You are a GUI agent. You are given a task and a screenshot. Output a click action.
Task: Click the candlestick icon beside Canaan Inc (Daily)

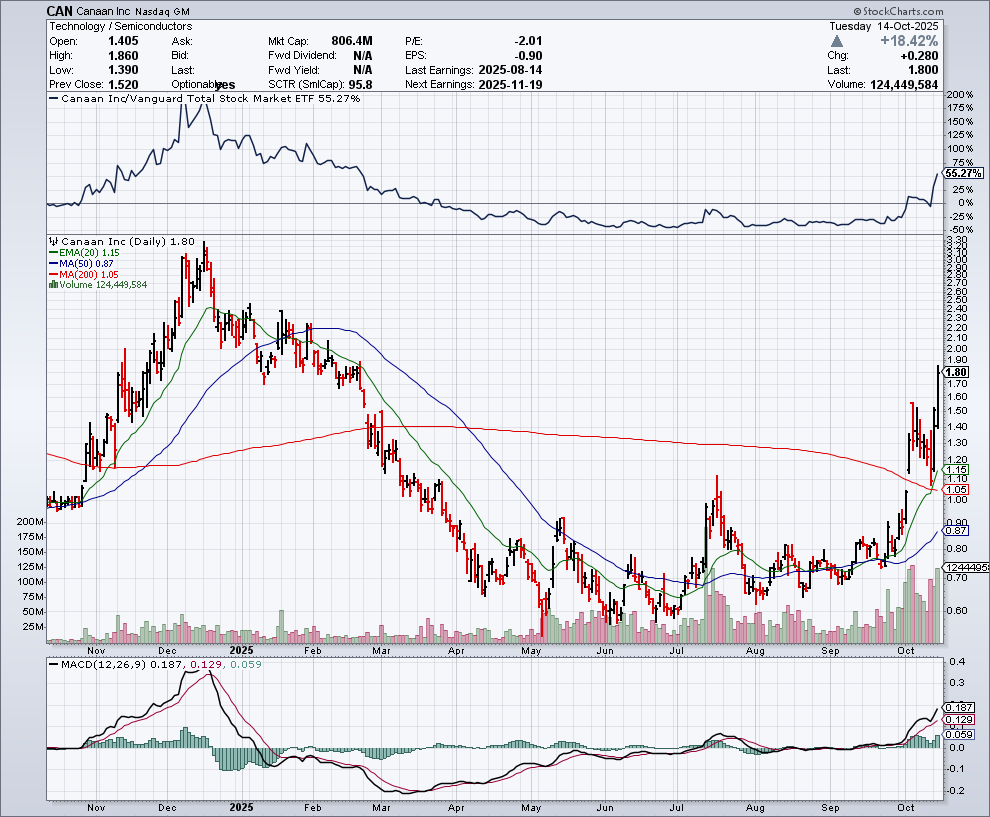(54, 241)
